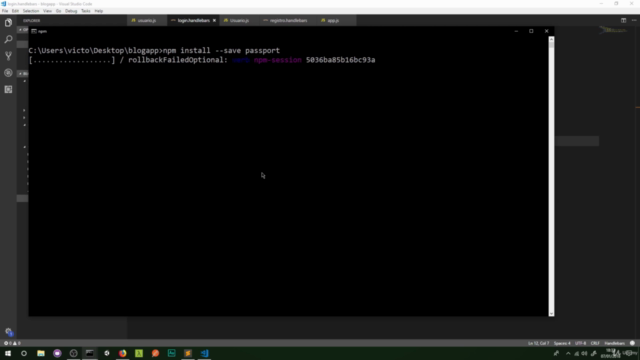This screenshot has height=360, width=640.
Task: Click the Cortana search circle on taskbar
Action: tap(24, 353)
